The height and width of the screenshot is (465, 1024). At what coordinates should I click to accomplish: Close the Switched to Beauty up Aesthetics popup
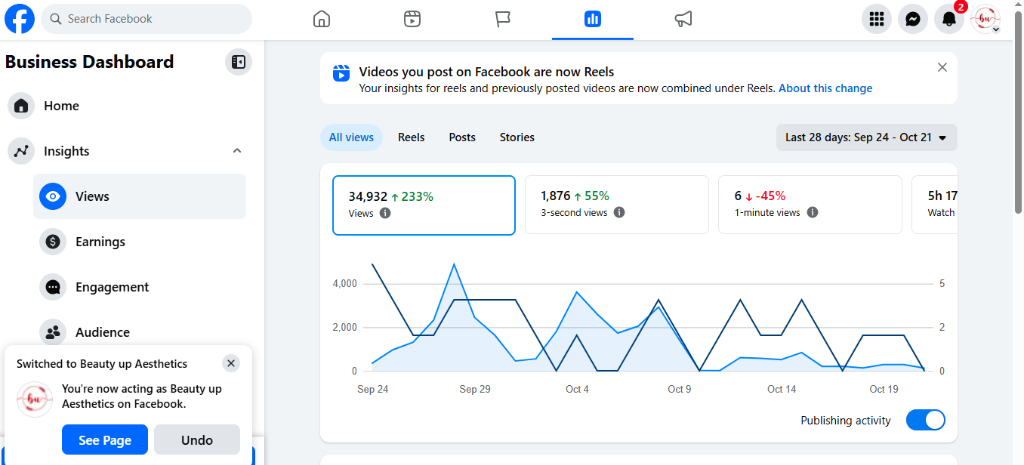click(230, 363)
